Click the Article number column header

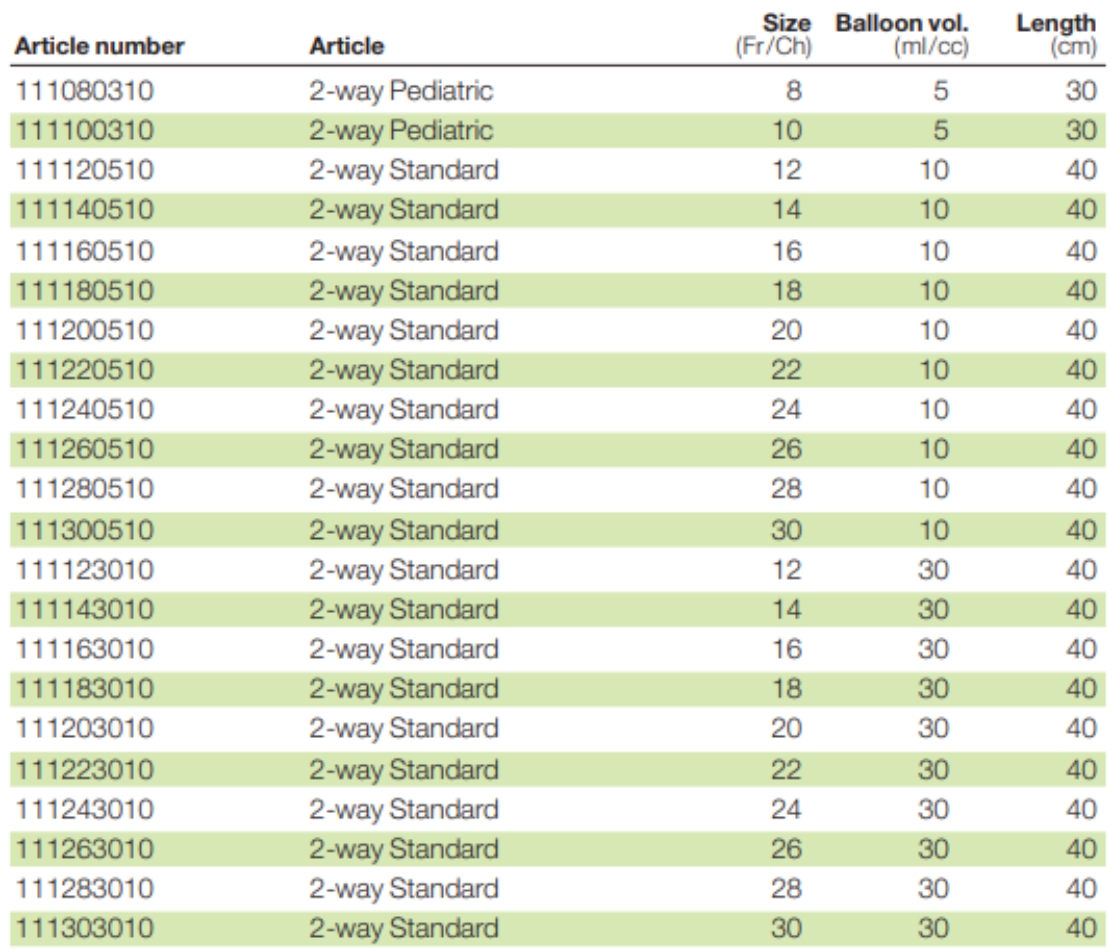(99, 46)
